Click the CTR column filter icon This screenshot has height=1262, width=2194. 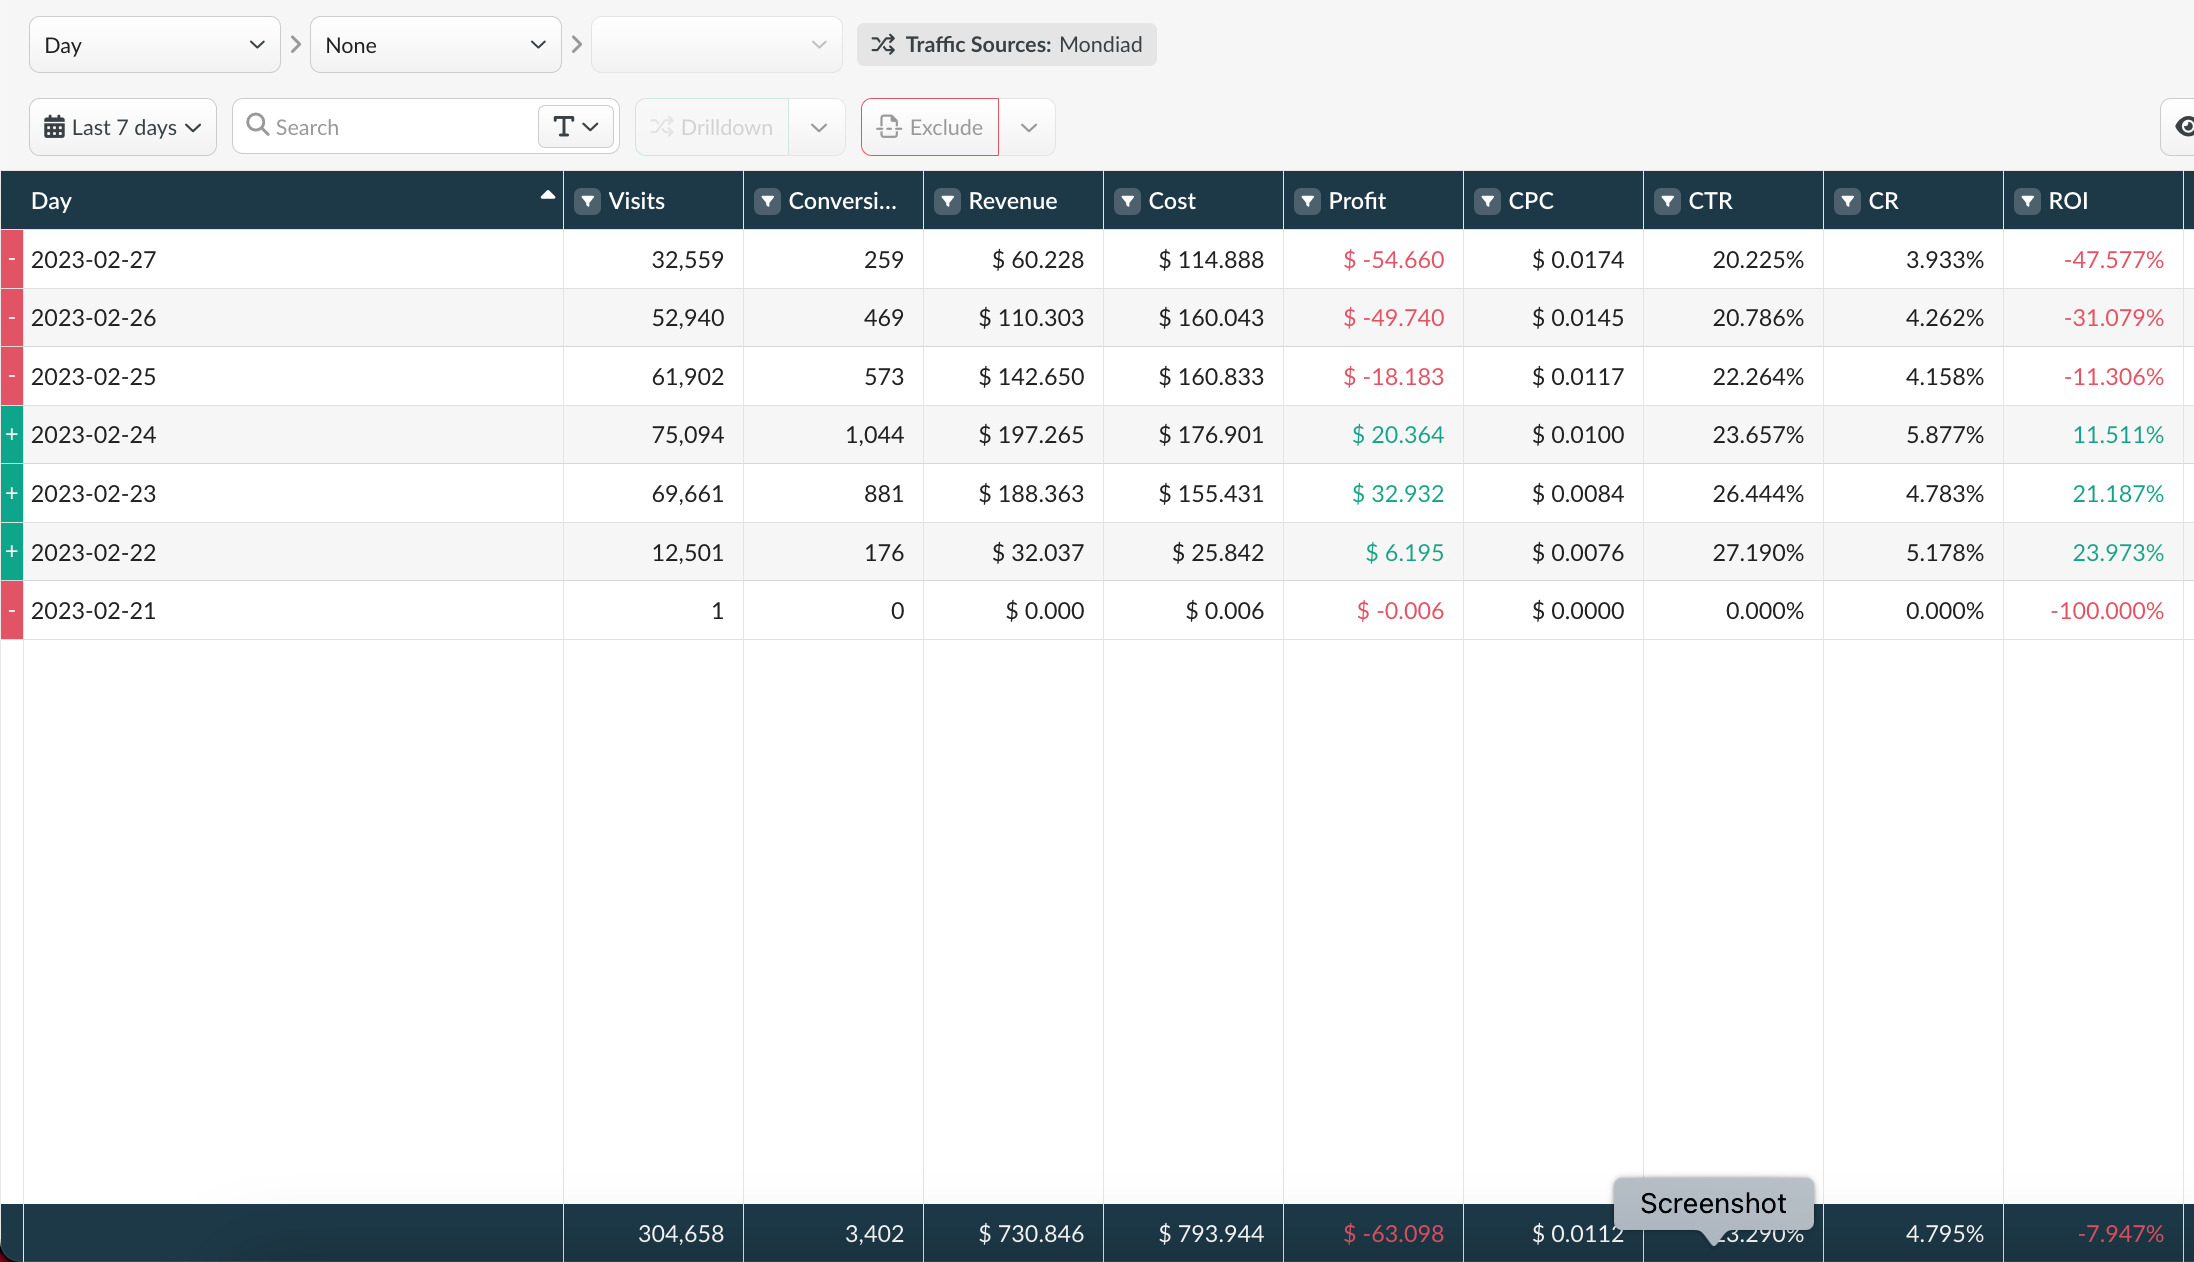click(1668, 201)
